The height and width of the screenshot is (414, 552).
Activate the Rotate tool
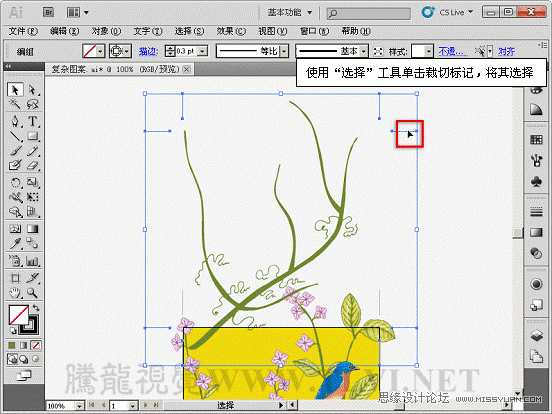15,182
